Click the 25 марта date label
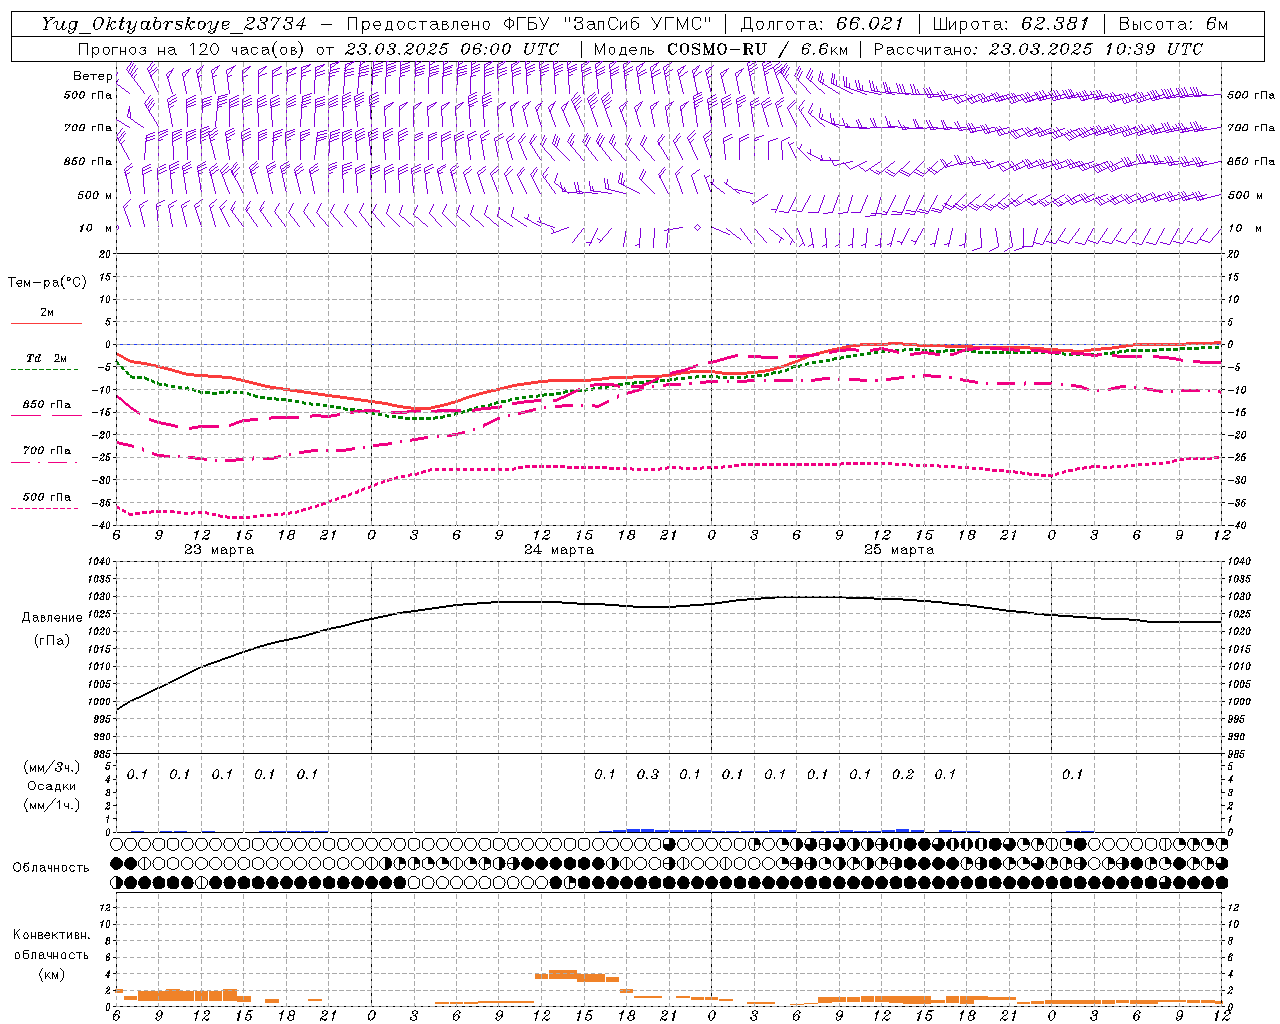The width and height of the screenshot is (1280, 1024). point(899,550)
